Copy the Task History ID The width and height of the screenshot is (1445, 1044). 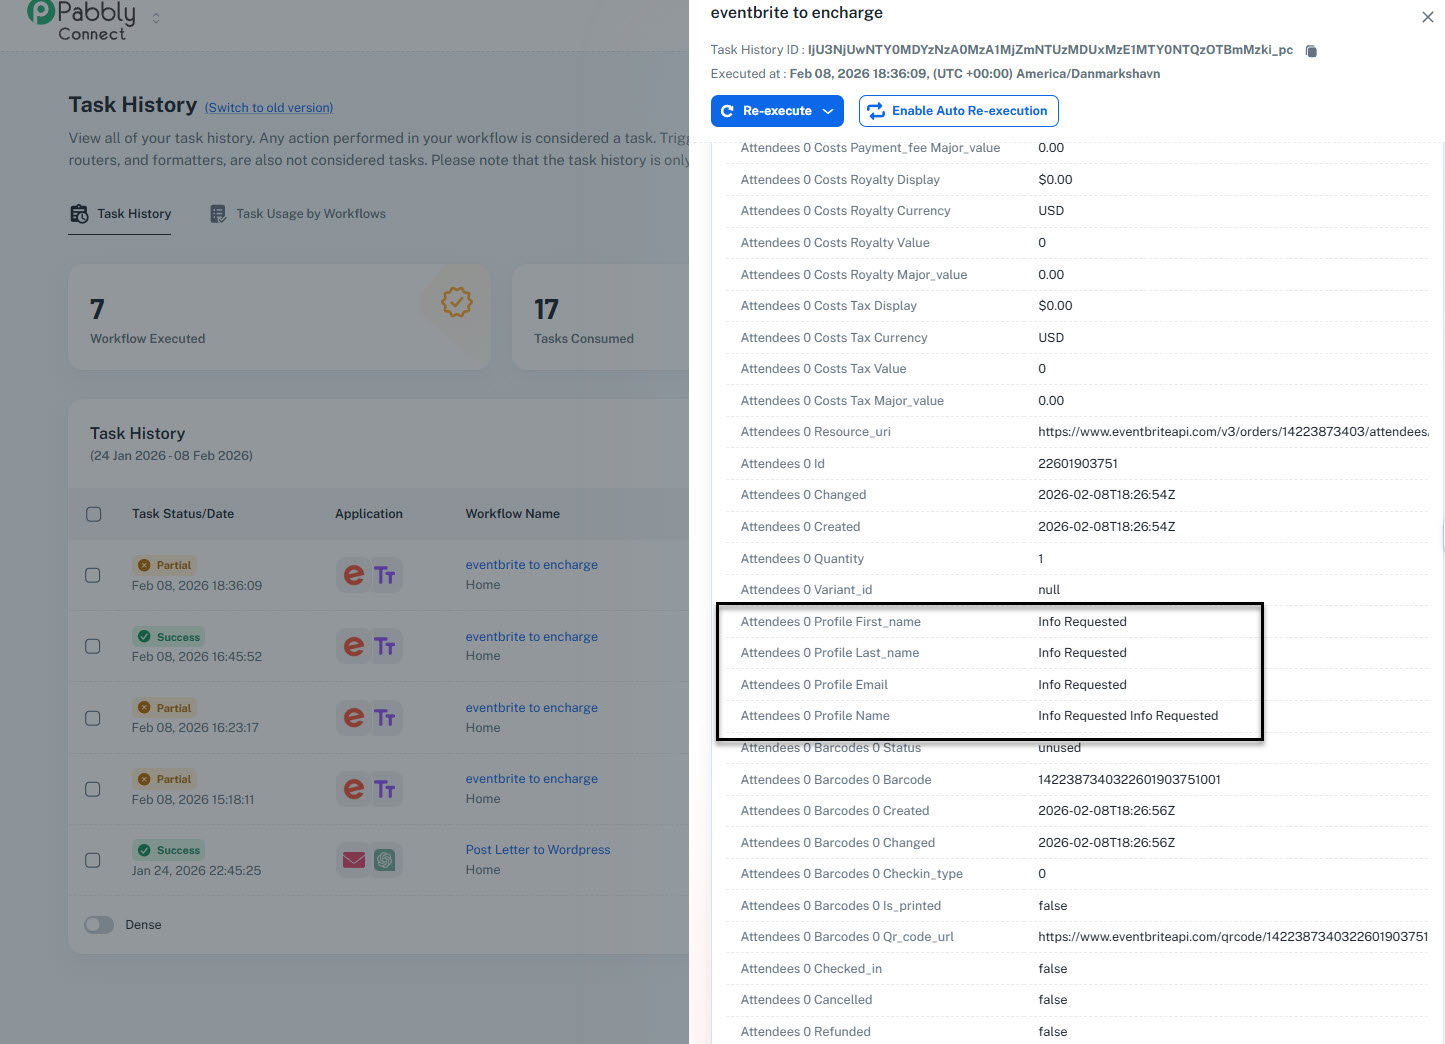[1311, 51]
